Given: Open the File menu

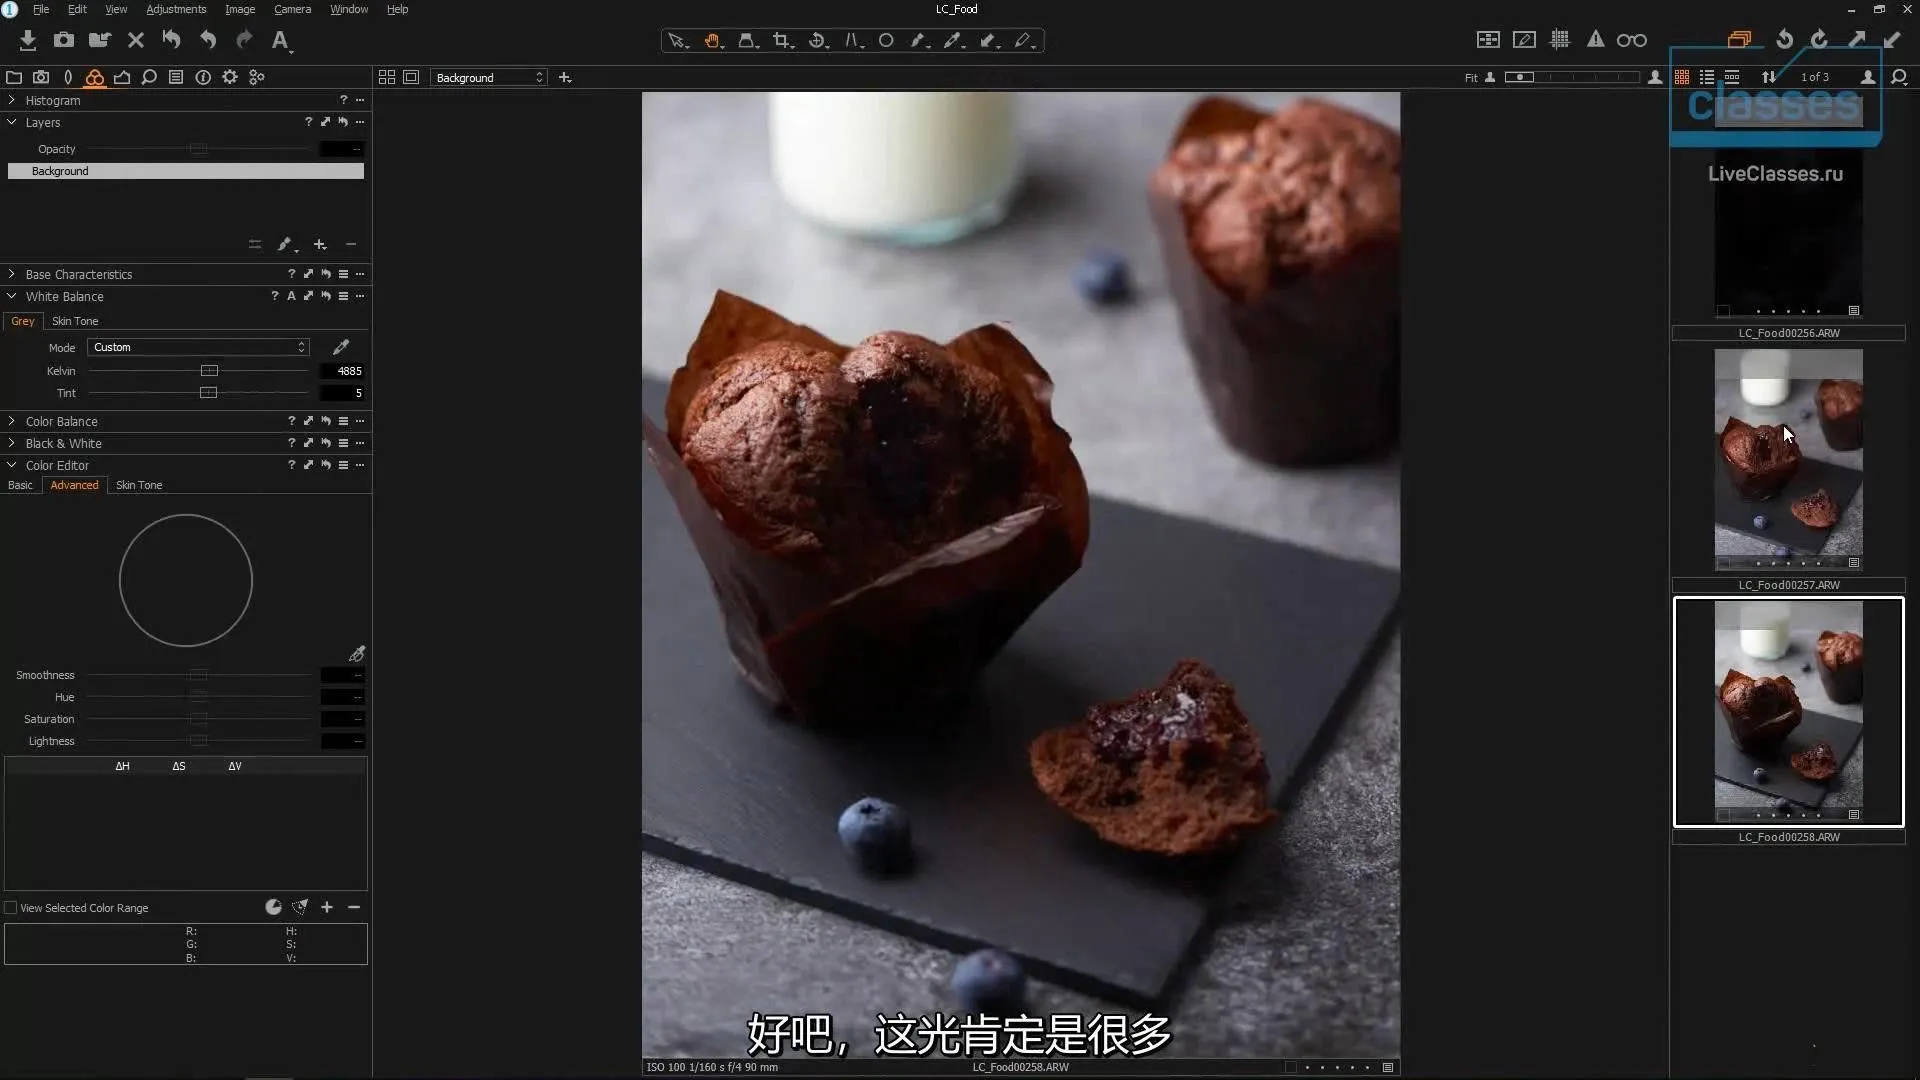Looking at the screenshot, I should [41, 9].
